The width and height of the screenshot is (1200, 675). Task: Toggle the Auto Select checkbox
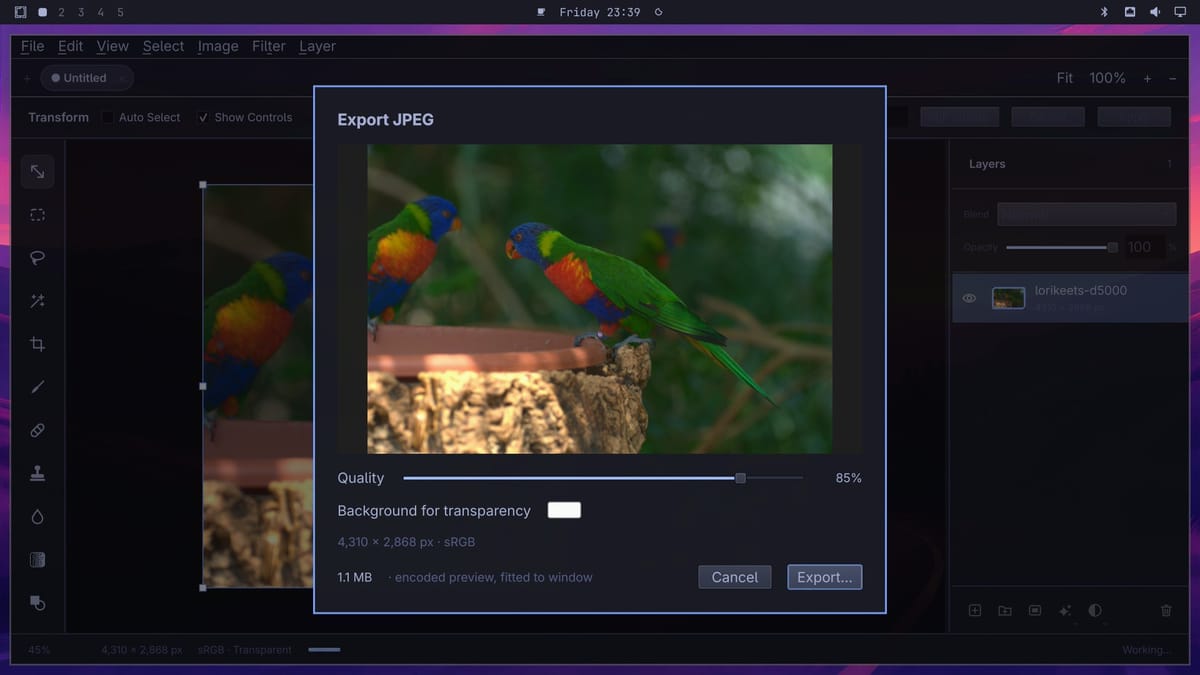click(107, 117)
